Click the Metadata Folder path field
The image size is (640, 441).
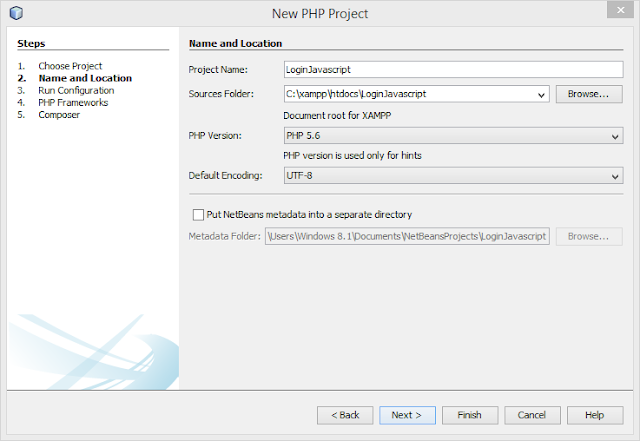pos(407,236)
